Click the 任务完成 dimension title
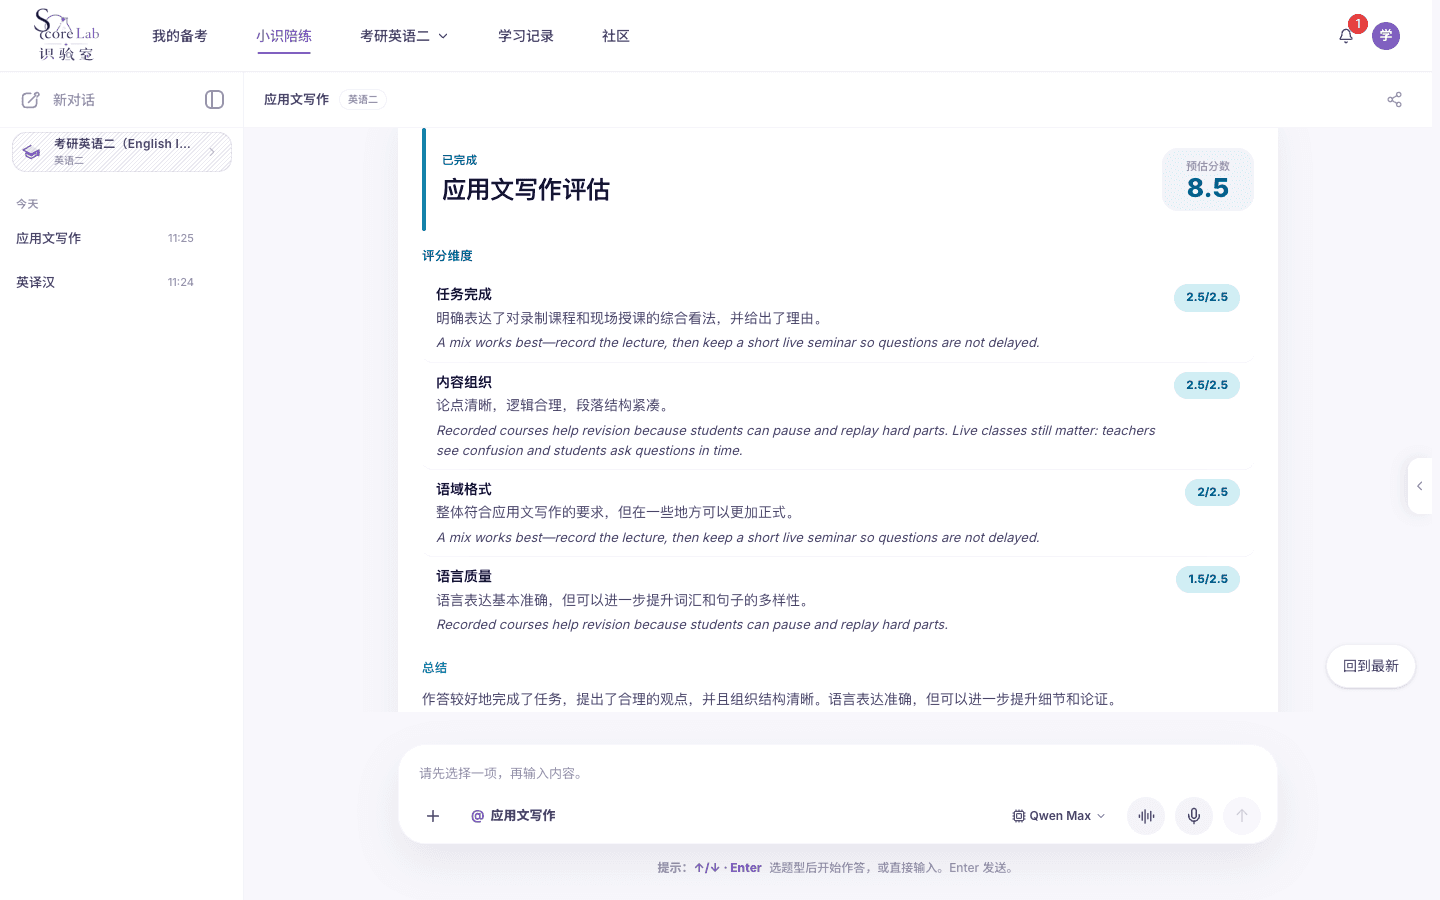This screenshot has width=1440, height=900. [464, 294]
